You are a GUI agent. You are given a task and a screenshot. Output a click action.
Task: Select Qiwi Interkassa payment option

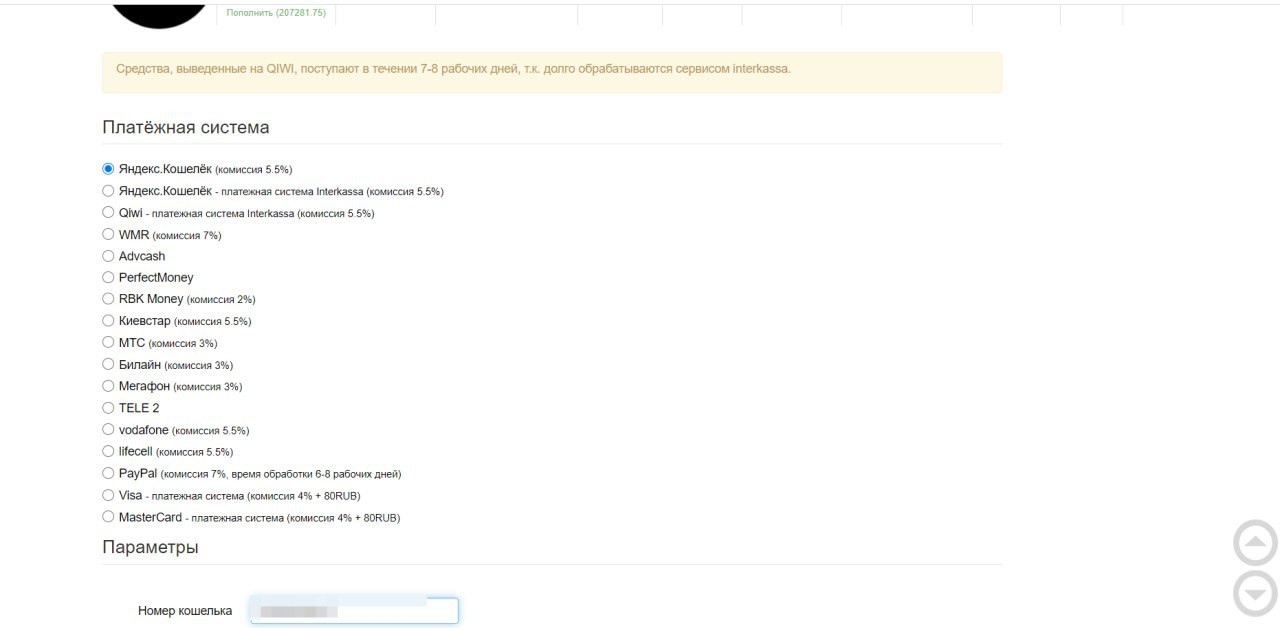pyautogui.click(x=108, y=212)
